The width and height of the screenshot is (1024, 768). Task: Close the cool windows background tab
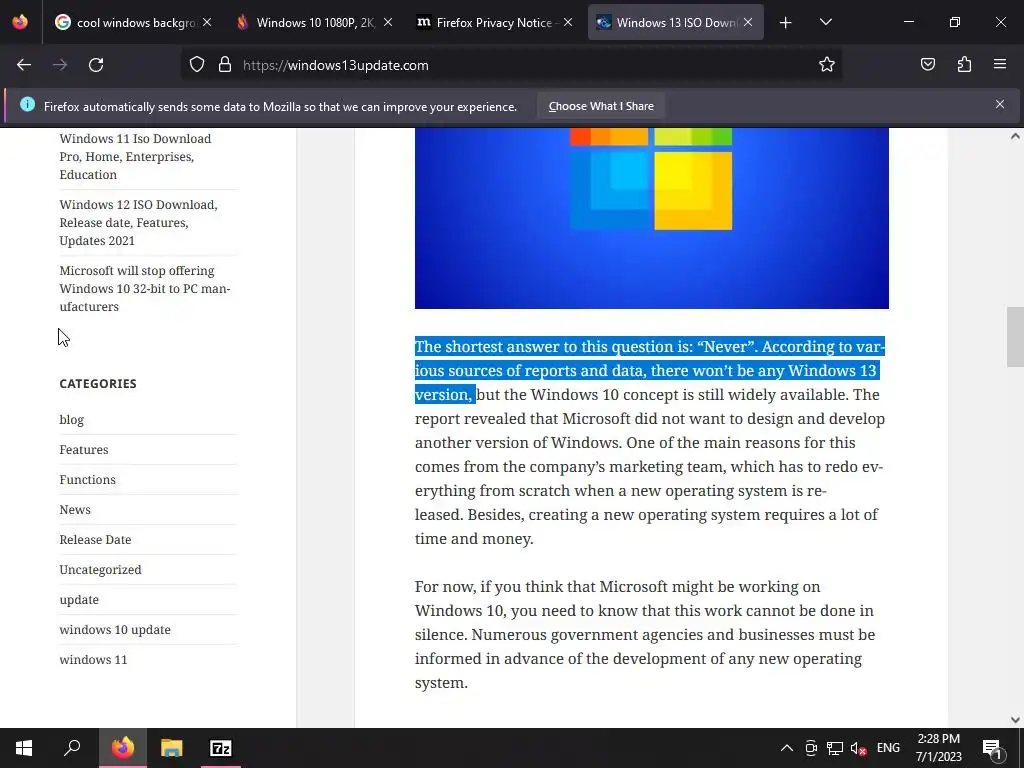[x=207, y=22]
